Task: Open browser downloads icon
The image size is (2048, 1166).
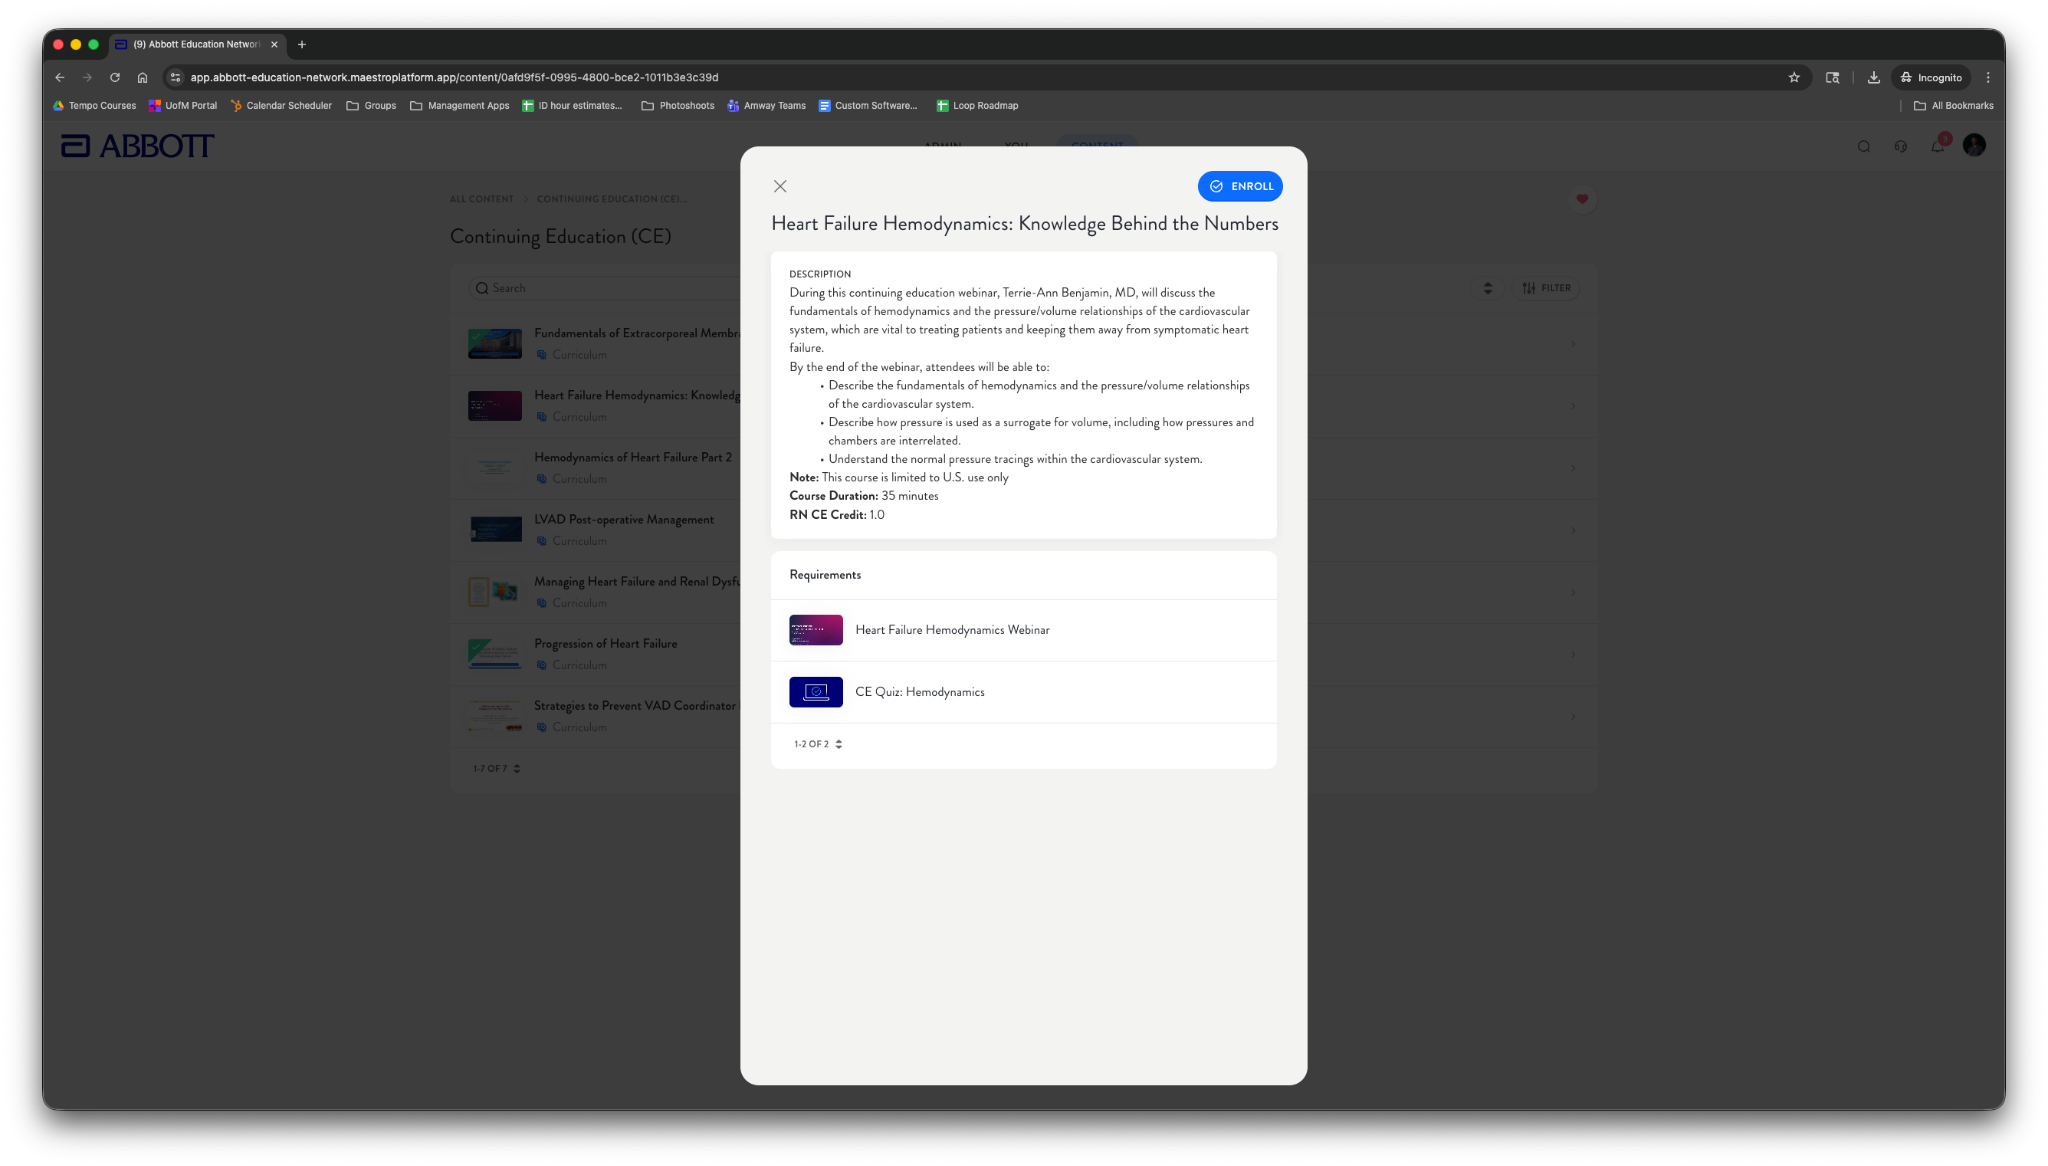Action: 1873,77
